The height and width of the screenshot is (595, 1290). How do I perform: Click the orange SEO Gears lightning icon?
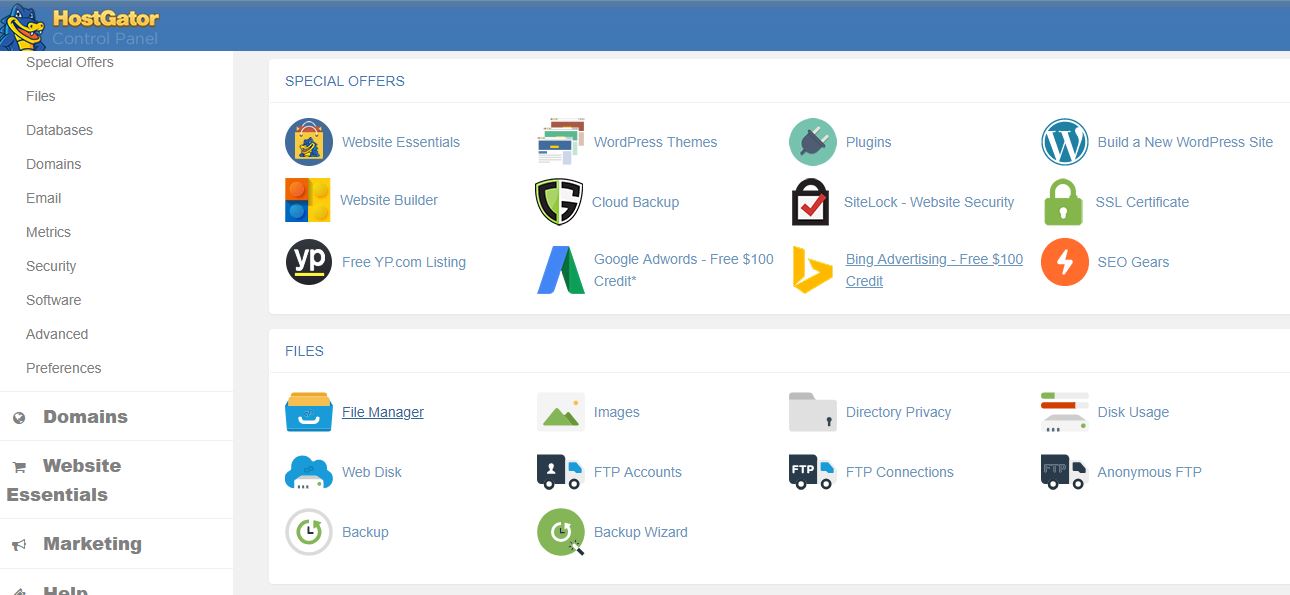(1065, 262)
